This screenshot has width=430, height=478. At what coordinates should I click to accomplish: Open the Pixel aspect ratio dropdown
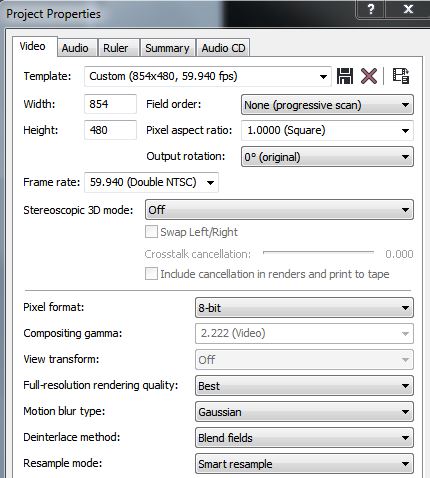point(327,130)
